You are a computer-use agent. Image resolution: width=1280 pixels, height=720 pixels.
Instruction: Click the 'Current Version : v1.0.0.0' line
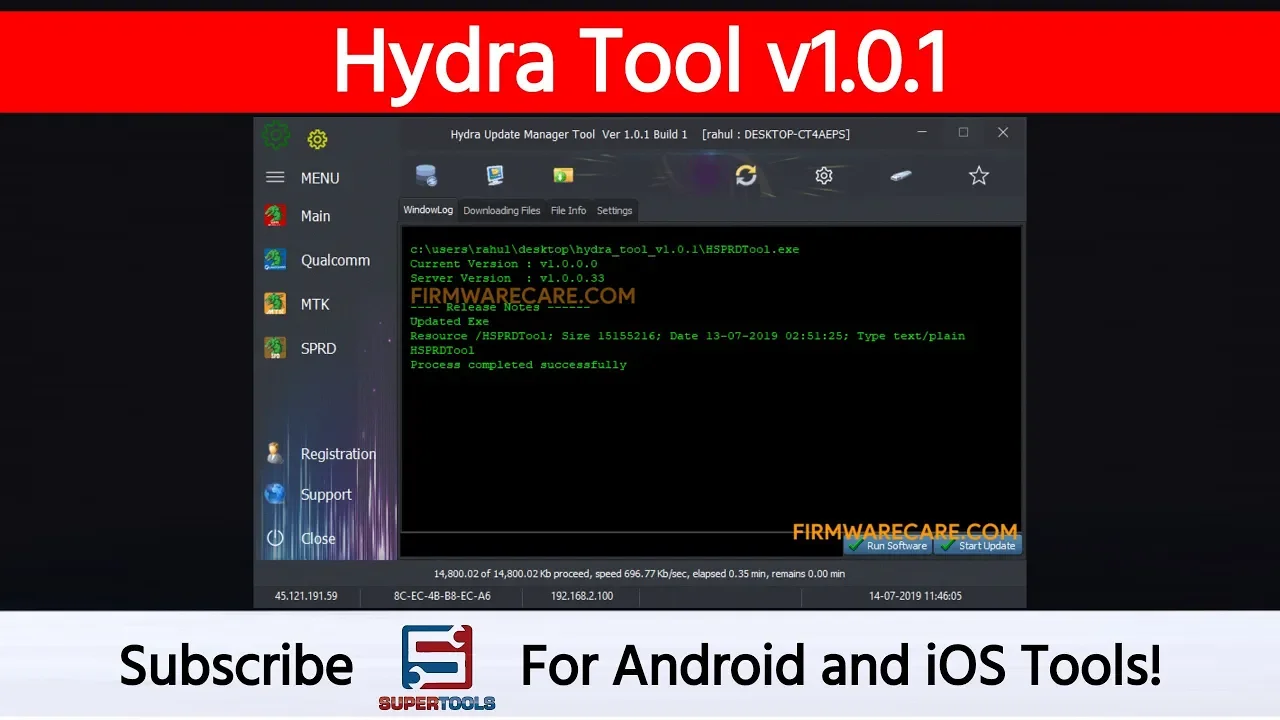tap(504, 264)
